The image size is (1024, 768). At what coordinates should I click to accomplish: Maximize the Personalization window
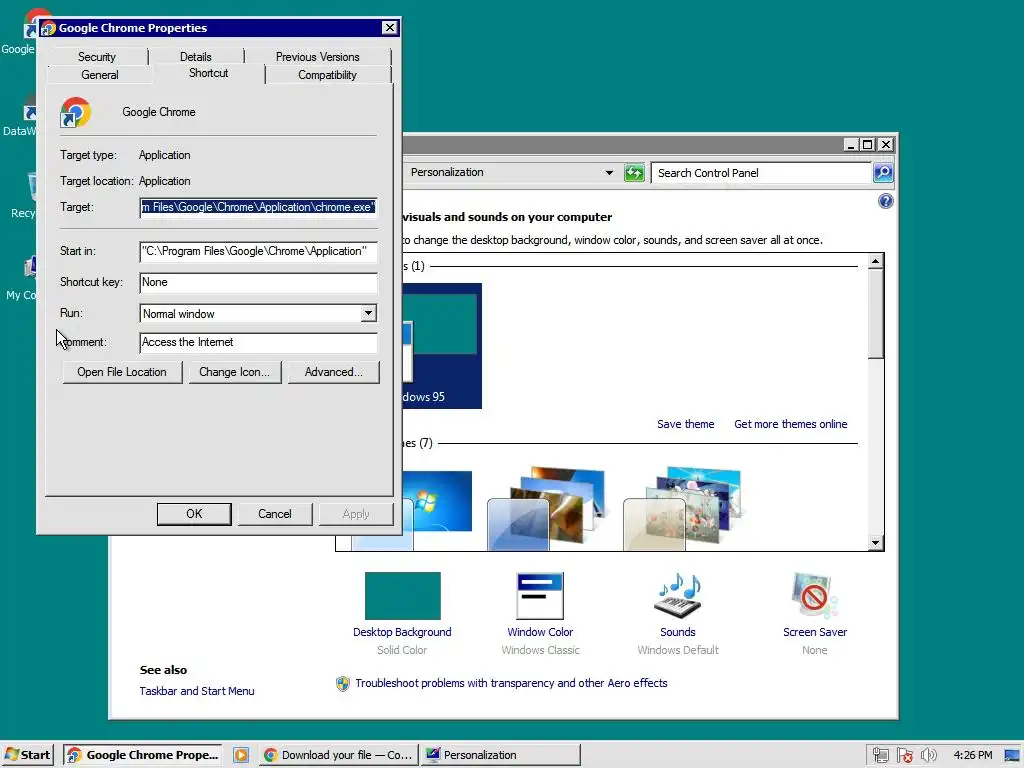pos(867,144)
